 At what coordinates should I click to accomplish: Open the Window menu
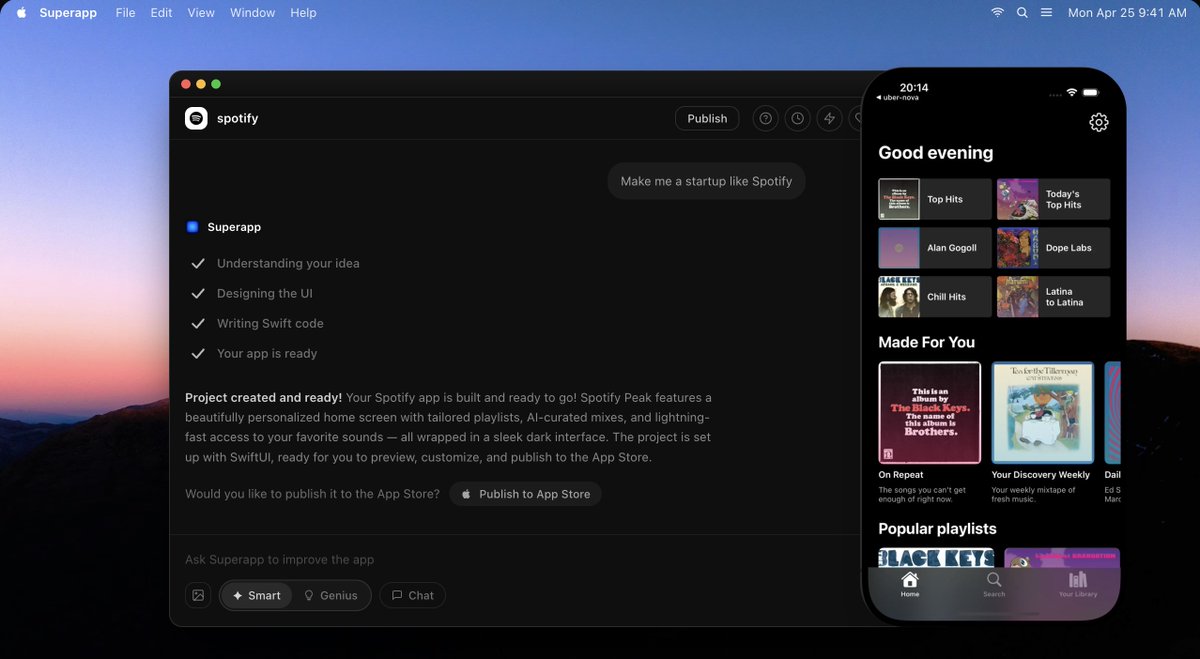coord(252,13)
